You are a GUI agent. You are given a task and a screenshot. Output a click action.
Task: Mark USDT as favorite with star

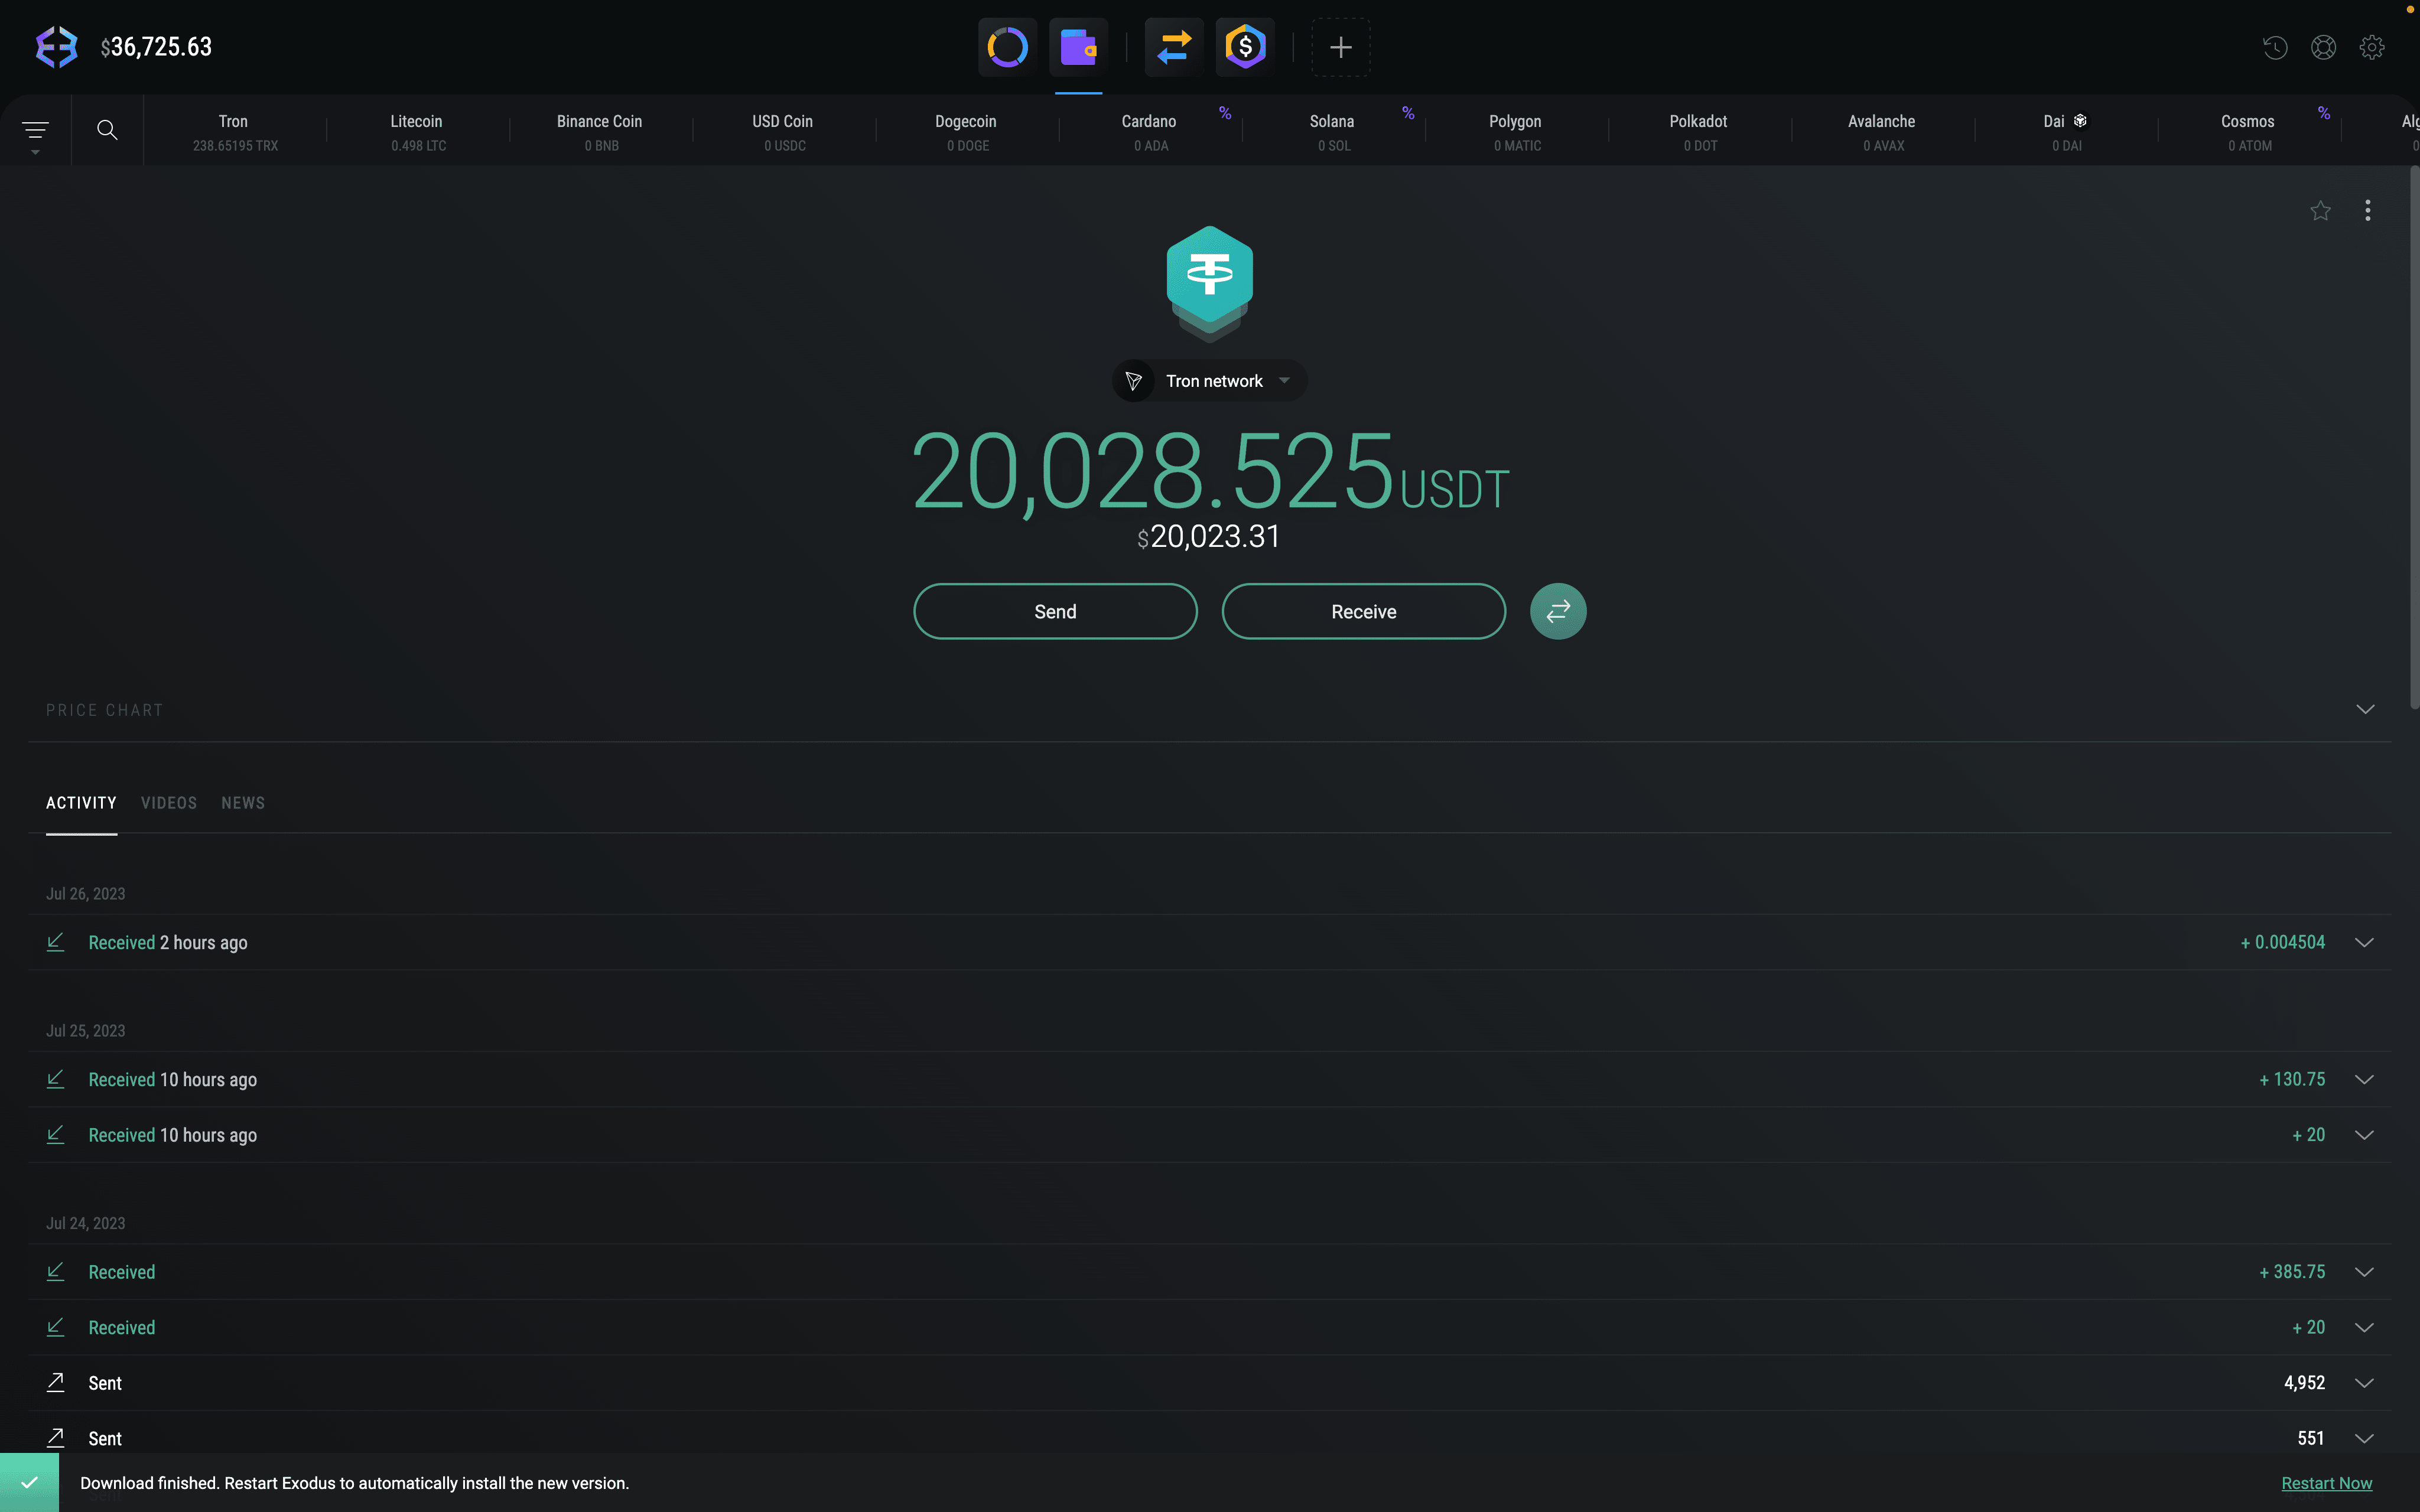[2321, 211]
